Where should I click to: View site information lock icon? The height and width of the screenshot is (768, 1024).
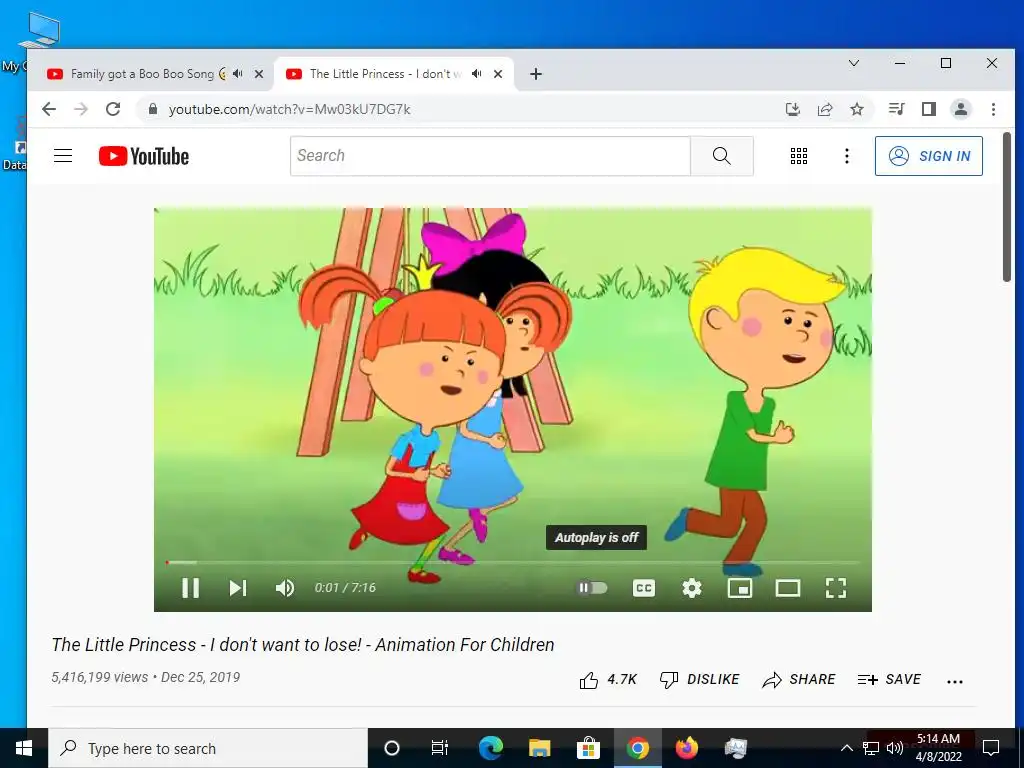[x=153, y=109]
